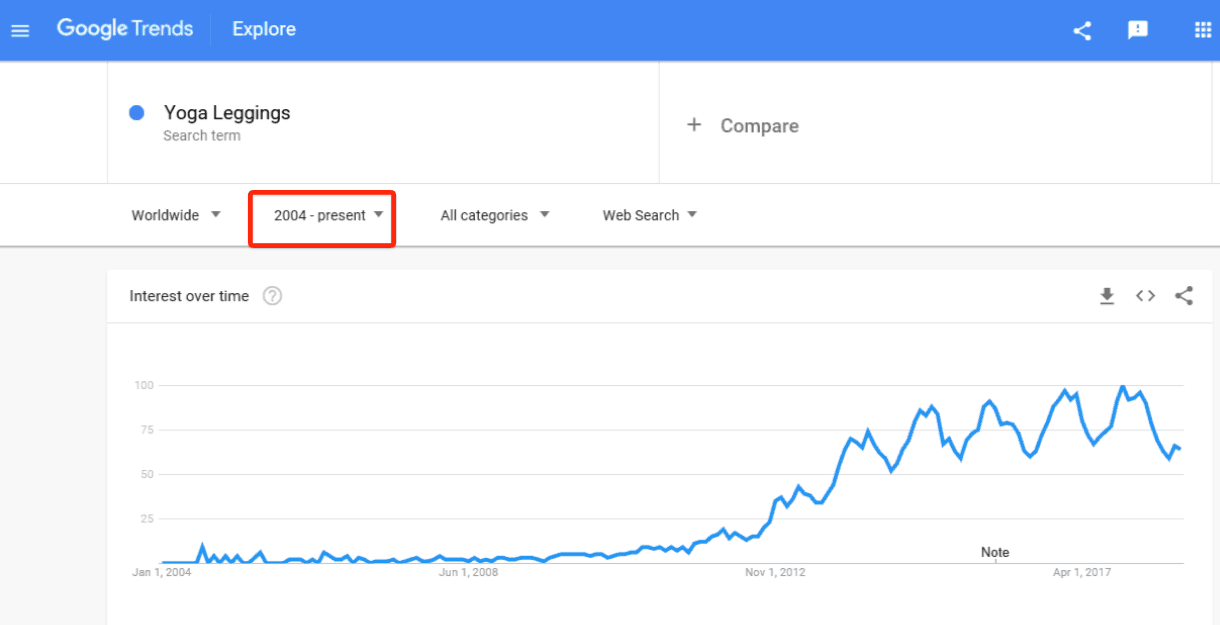
Task: Share the Interest over time chart
Action: point(1184,296)
